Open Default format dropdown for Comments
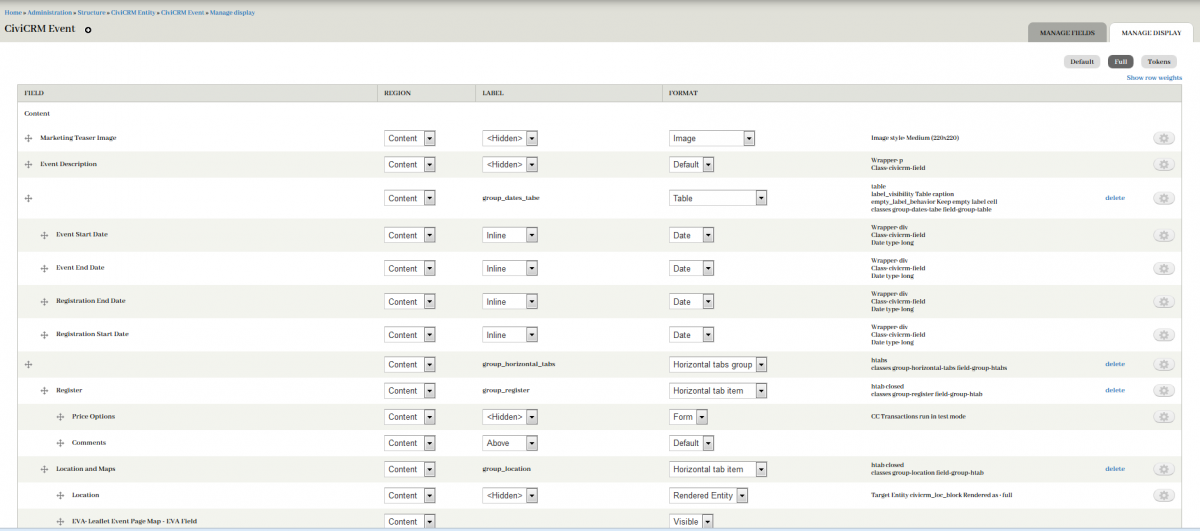Viewport: 1200px width, 531px height. click(691, 442)
